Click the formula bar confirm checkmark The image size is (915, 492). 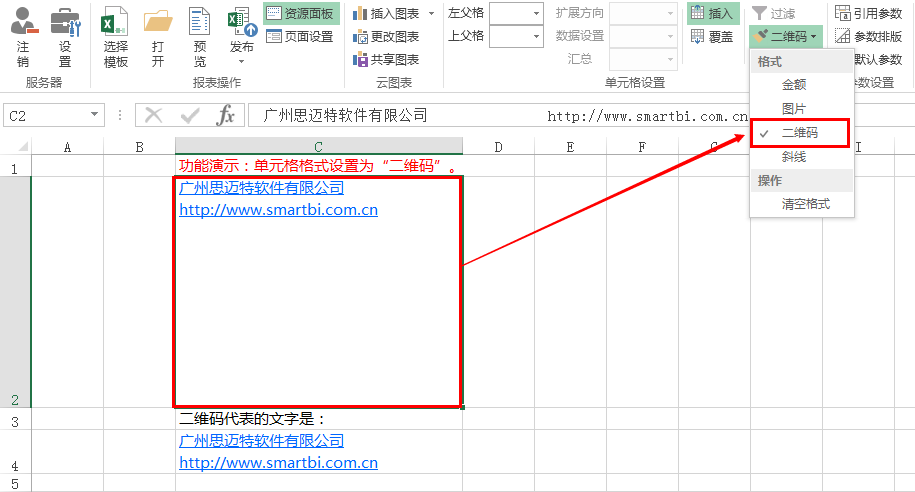[190, 115]
